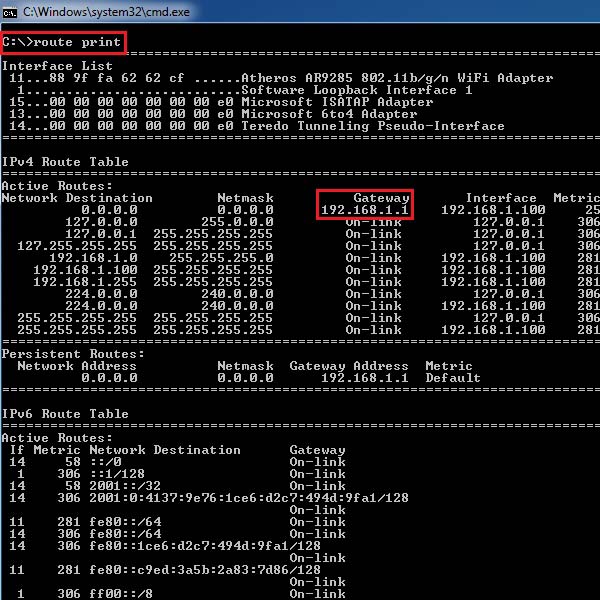Click the 'Persistent Routes:' heading

point(73,354)
